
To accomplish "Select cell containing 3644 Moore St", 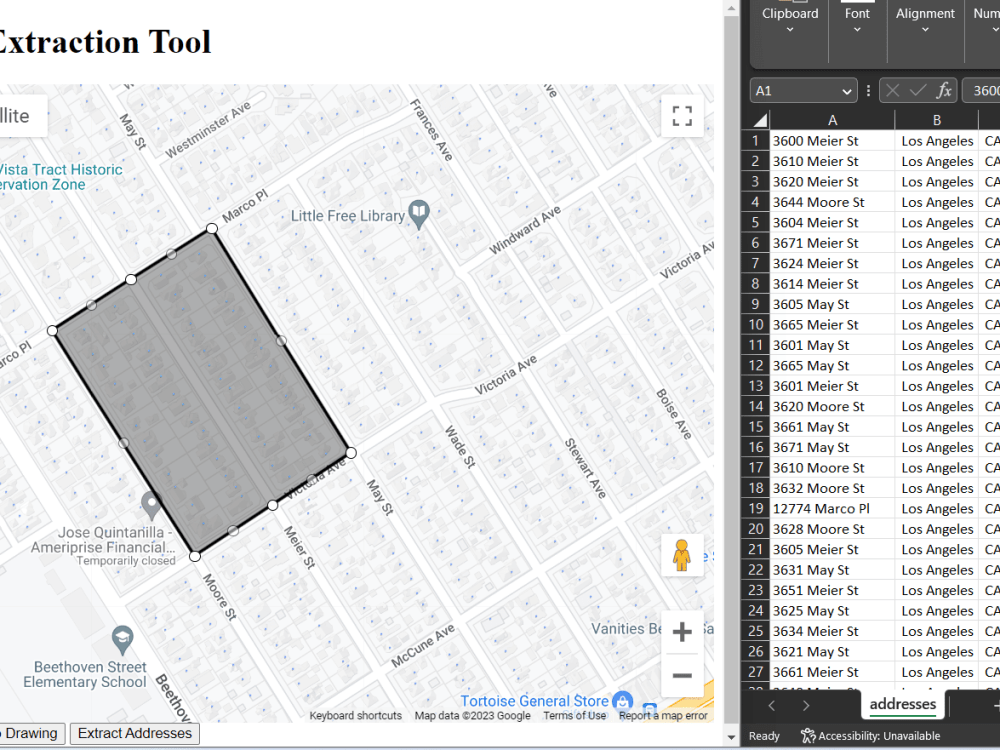I will pyautogui.click(x=832, y=202).
